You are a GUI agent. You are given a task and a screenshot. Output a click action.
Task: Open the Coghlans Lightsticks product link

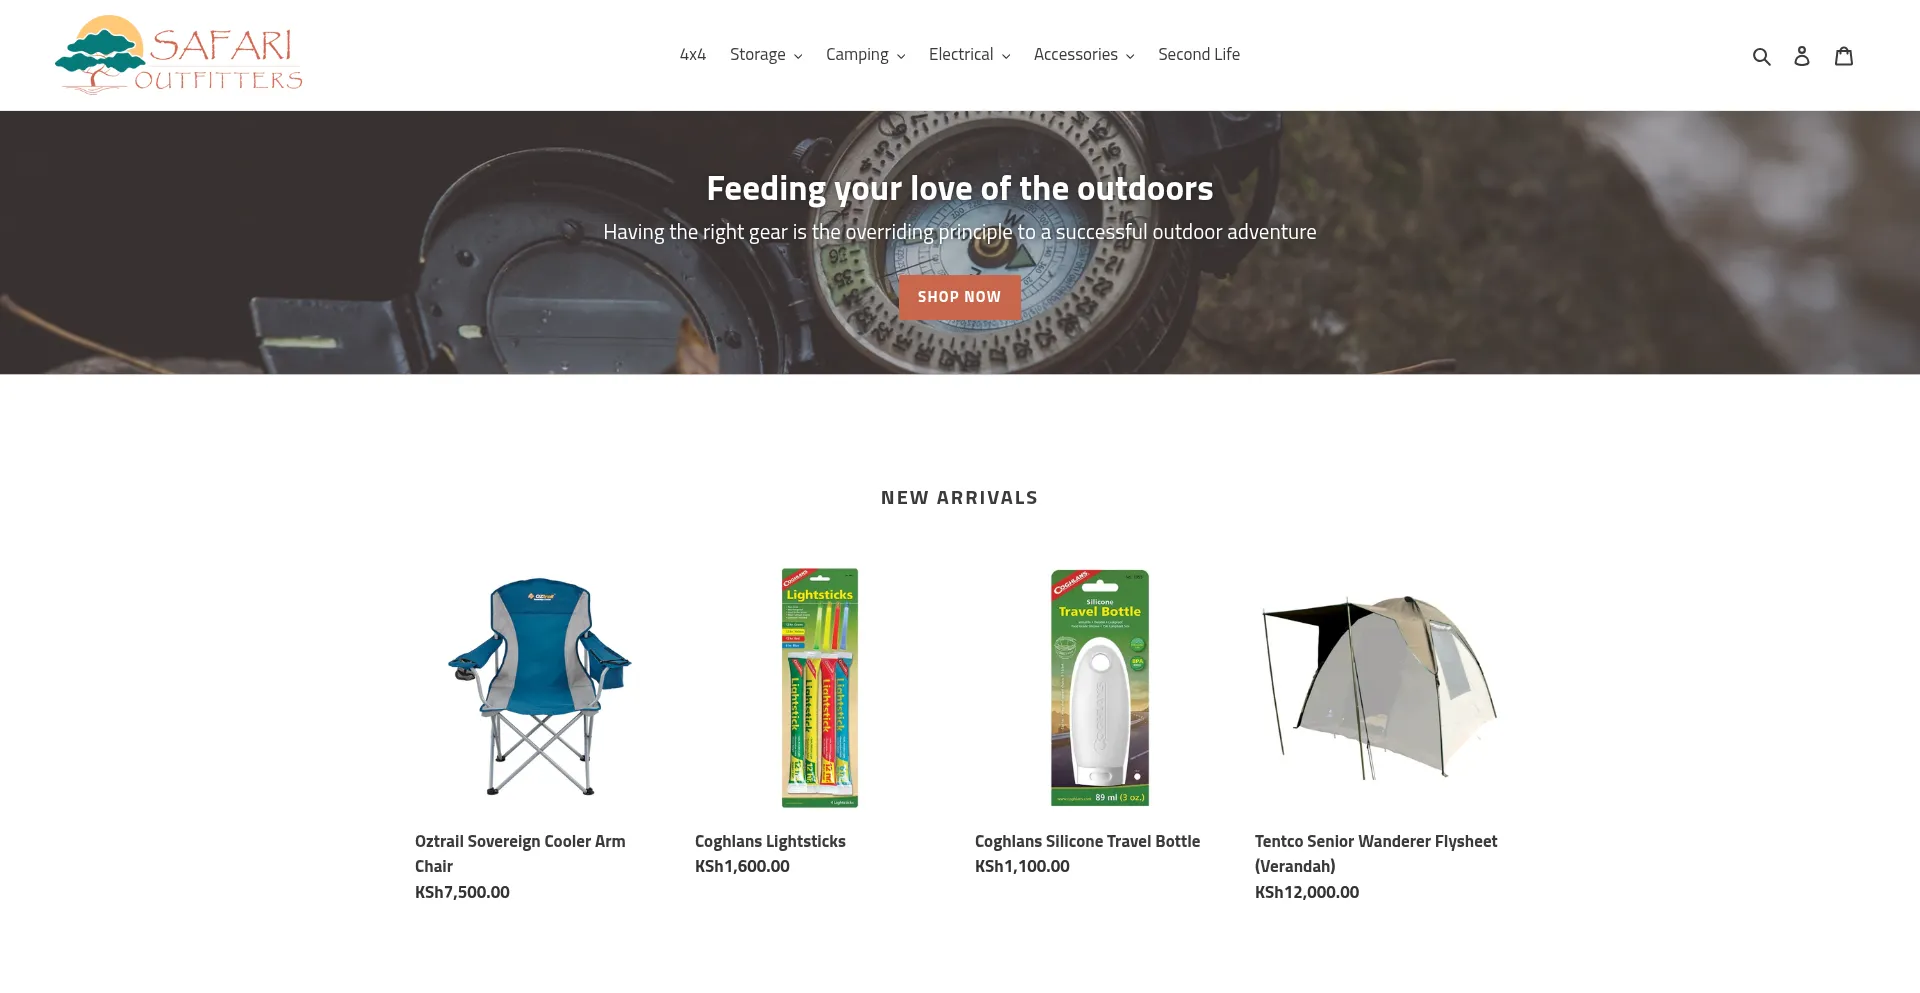click(770, 842)
